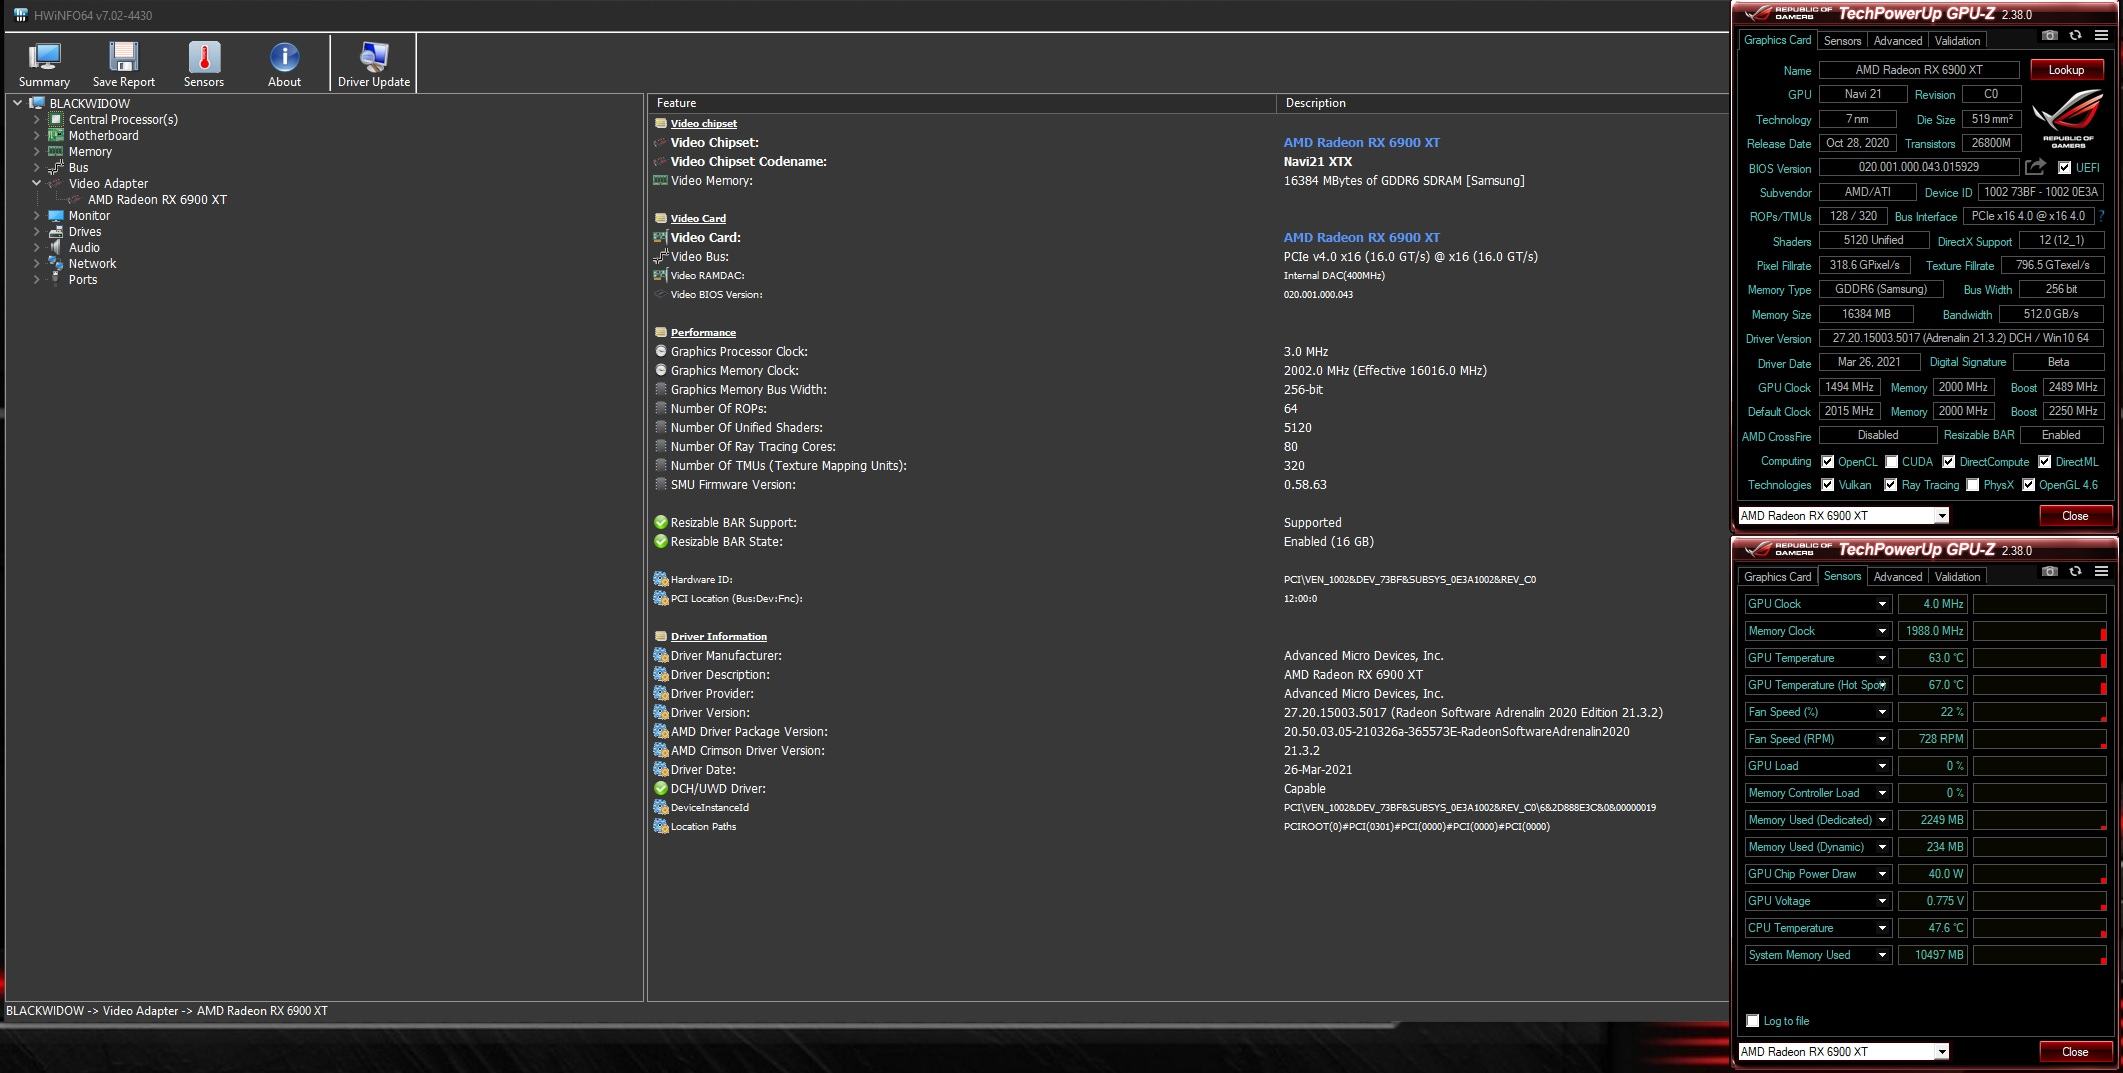Click Drives icon in tree
The image size is (2123, 1073).
56,231
